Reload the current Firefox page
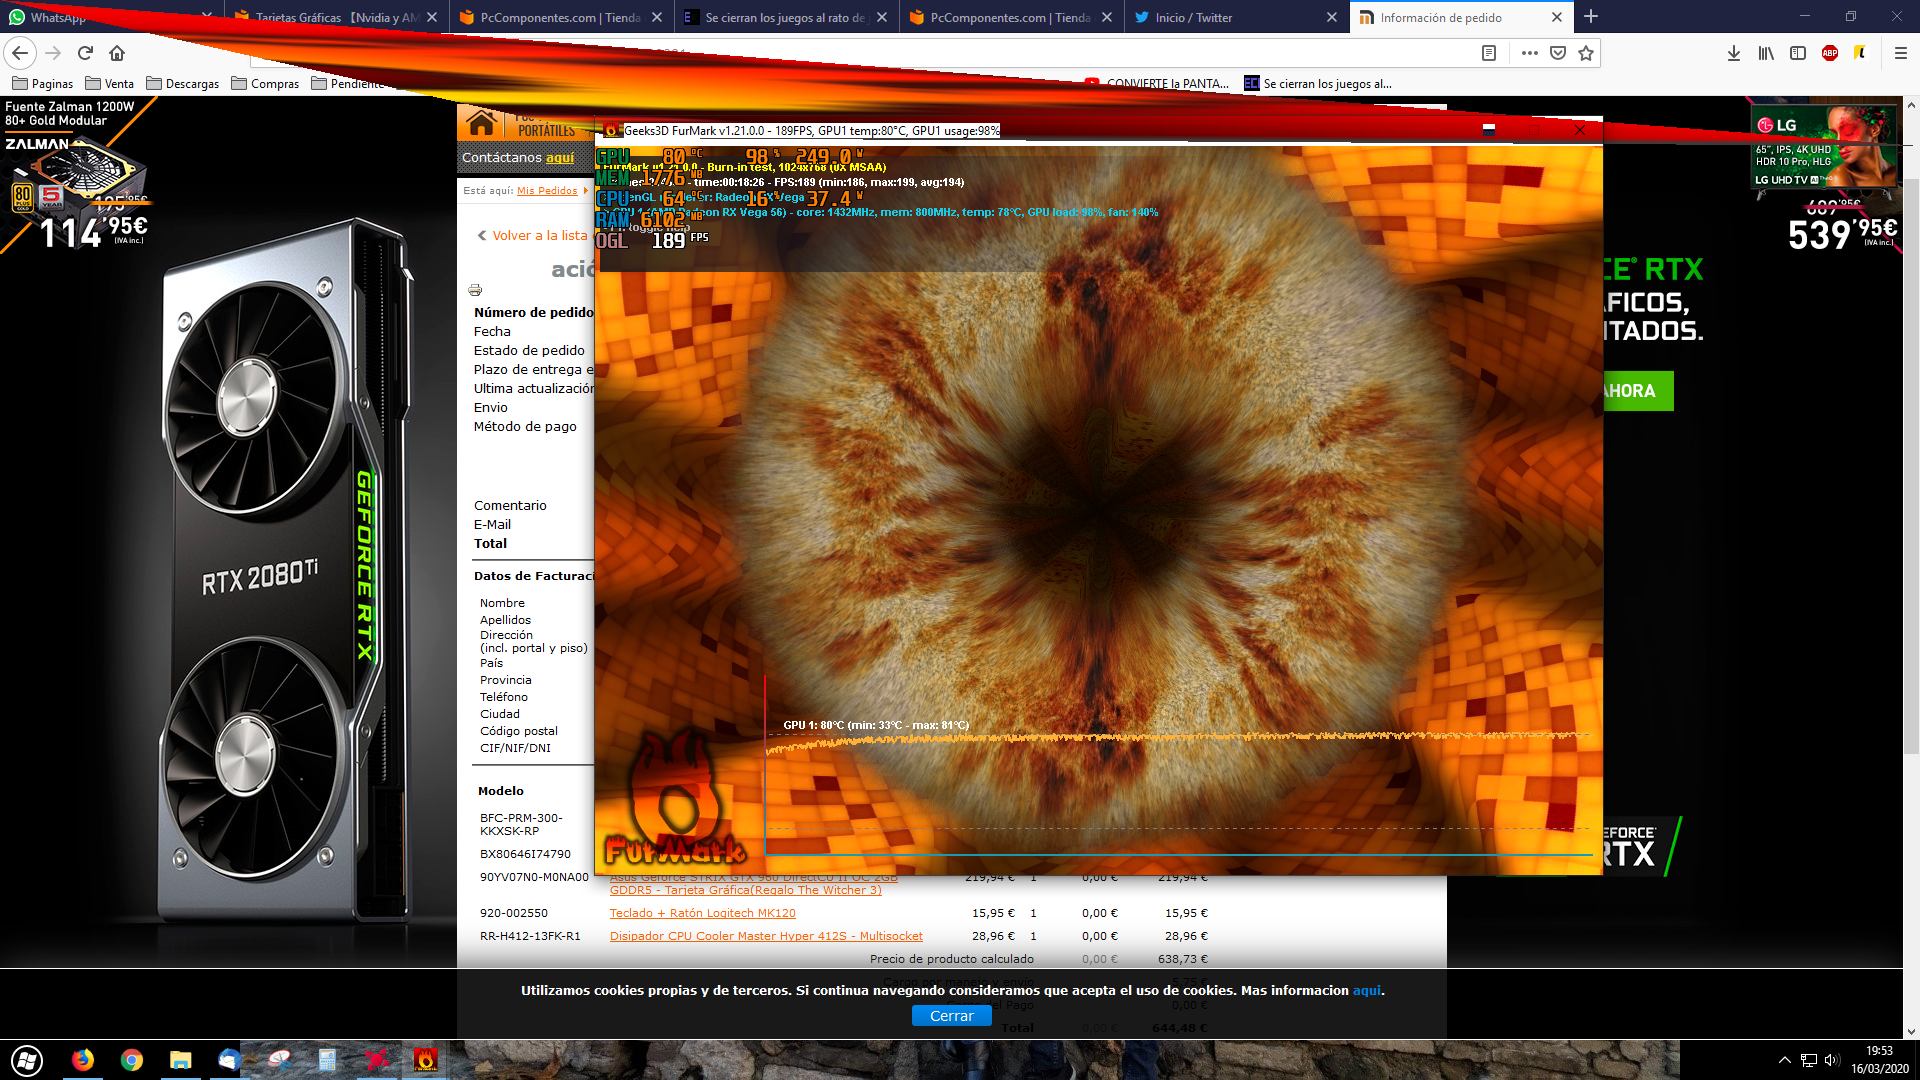 click(x=85, y=53)
